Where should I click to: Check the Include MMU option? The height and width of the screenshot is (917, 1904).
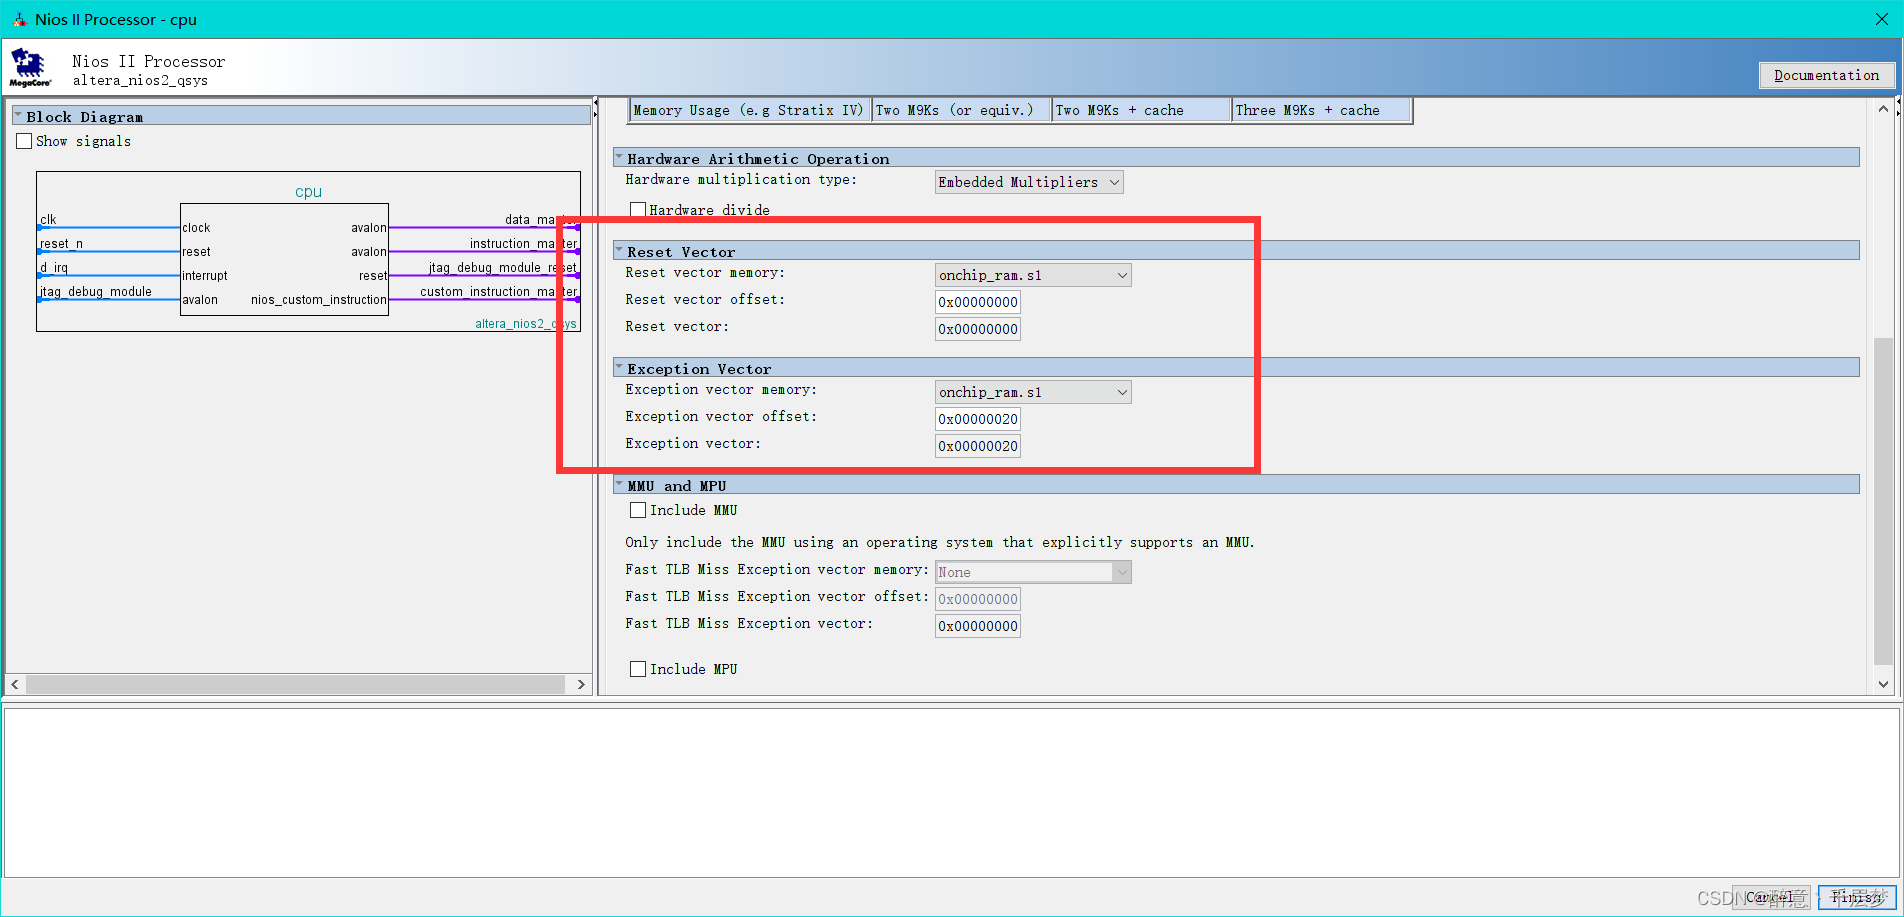coord(637,510)
